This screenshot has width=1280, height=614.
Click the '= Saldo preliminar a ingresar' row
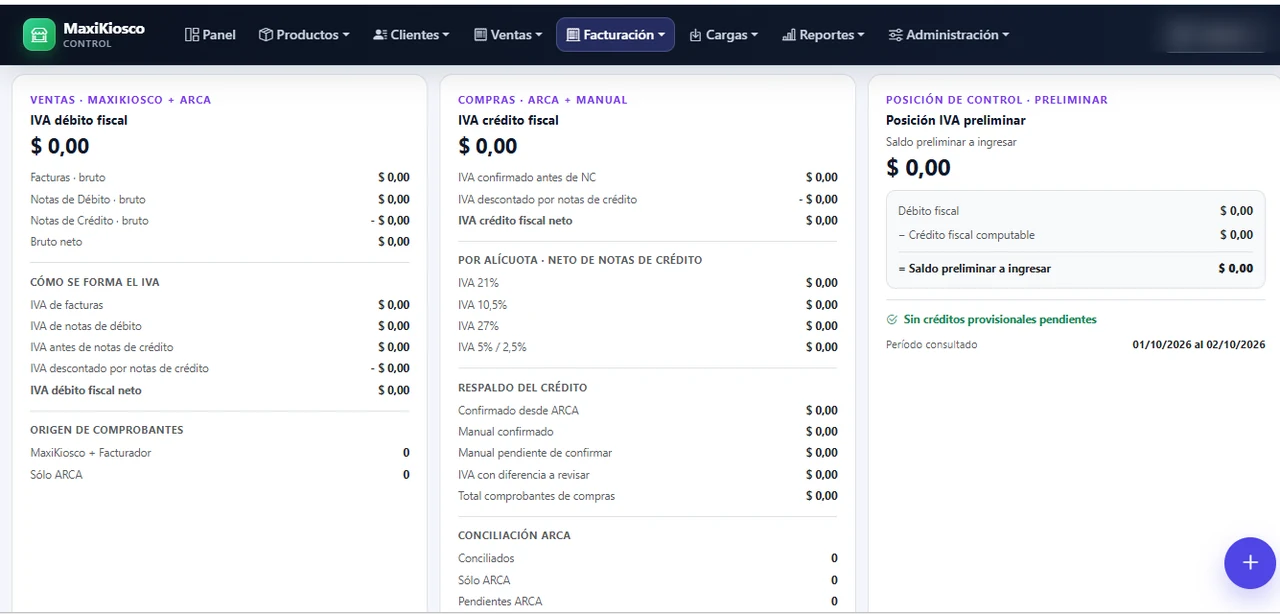coord(1075,268)
